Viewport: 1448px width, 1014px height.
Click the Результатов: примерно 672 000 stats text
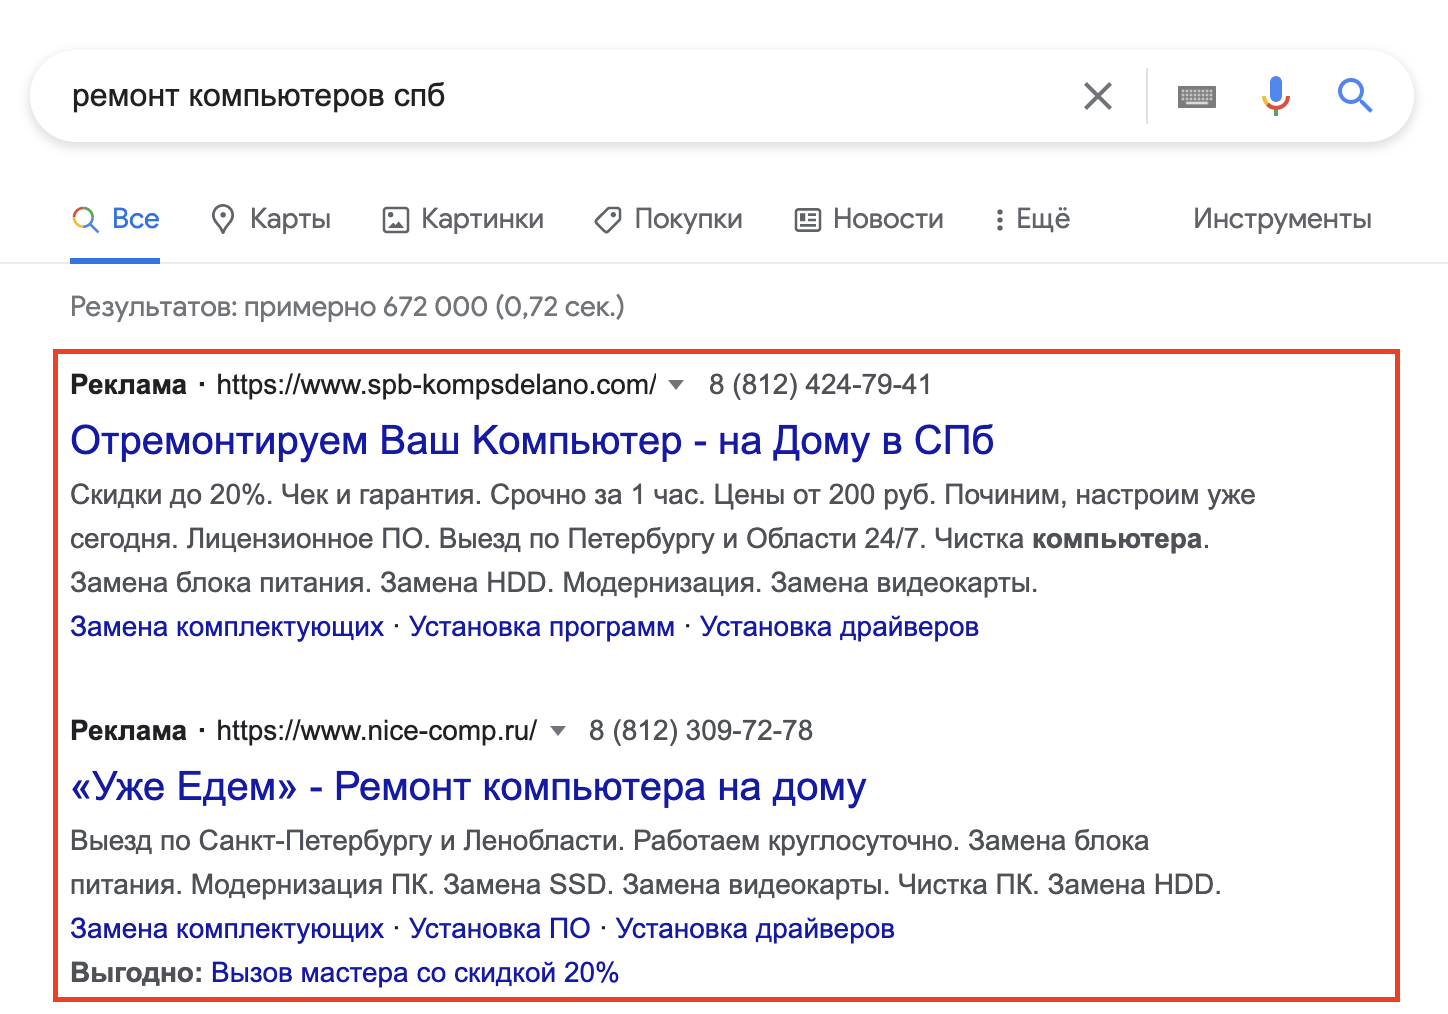pos(347,307)
